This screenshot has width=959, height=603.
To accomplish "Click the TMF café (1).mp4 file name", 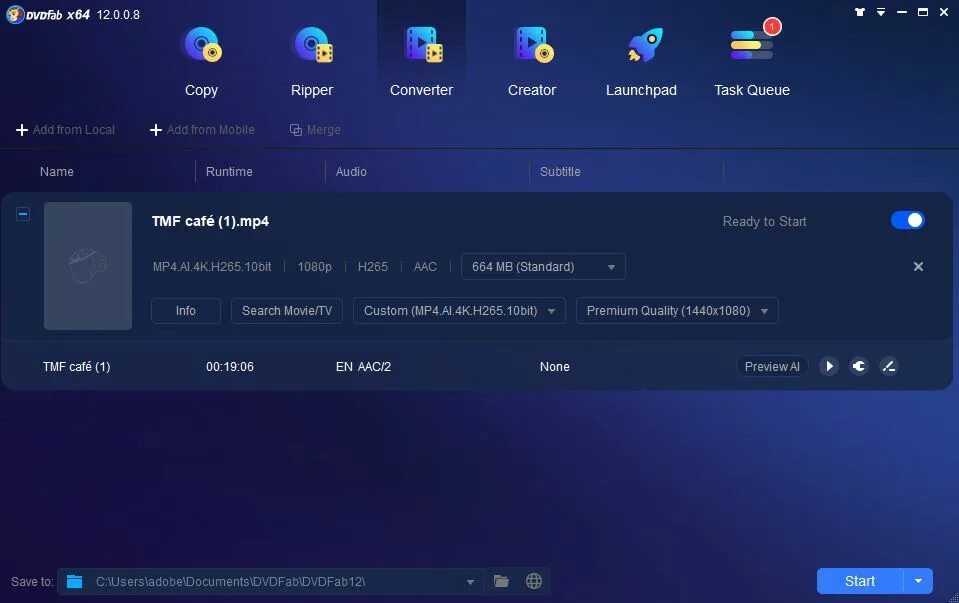I will click(x=210, y=221).
